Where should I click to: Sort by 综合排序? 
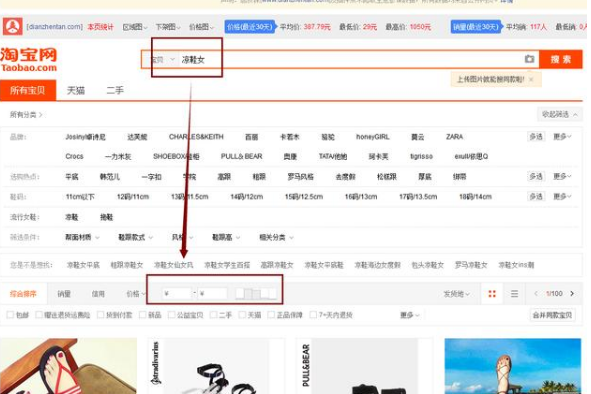23,294
